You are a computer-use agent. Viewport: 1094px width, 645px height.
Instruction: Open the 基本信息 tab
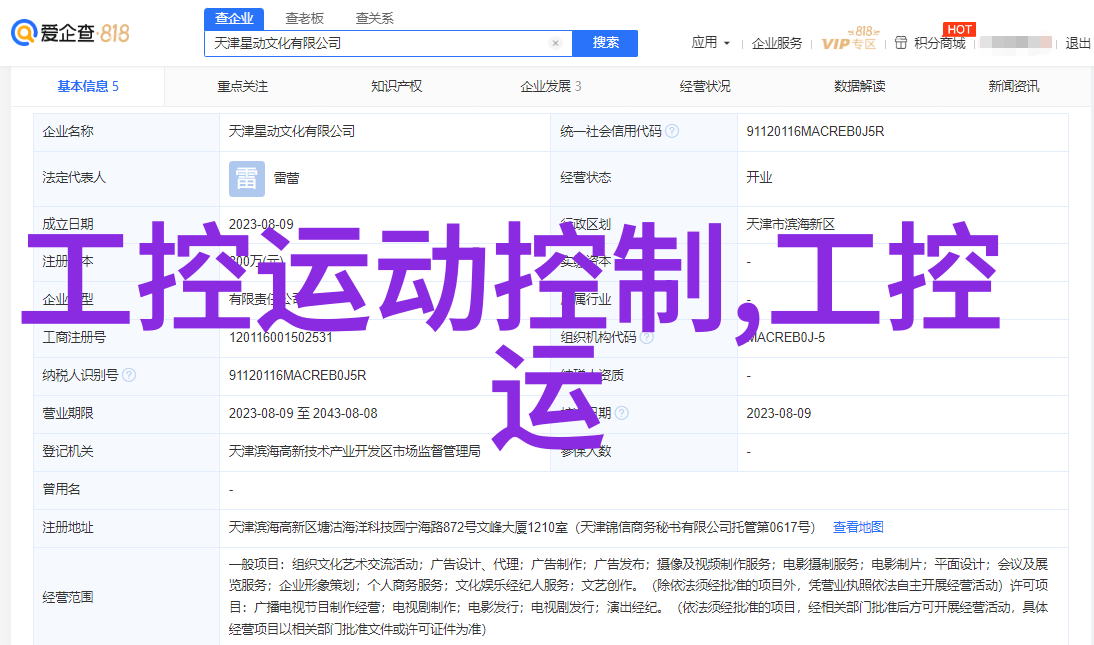[88, 87]
